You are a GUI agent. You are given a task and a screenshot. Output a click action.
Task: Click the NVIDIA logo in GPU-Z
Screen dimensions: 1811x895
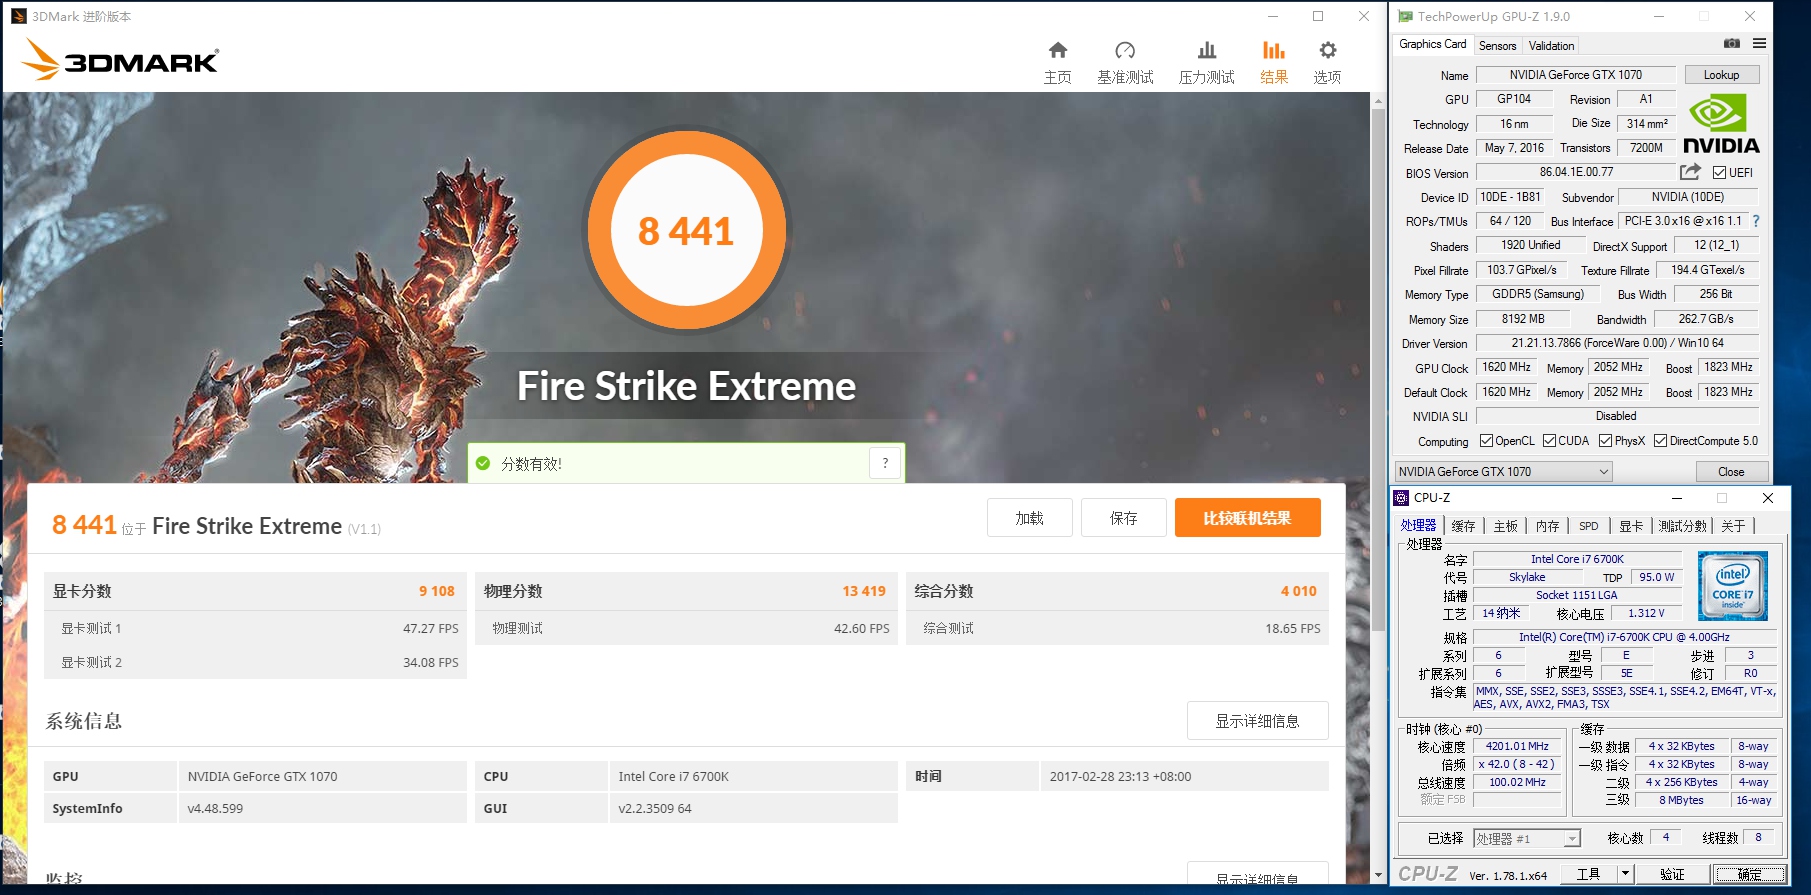pos(1721,123)
